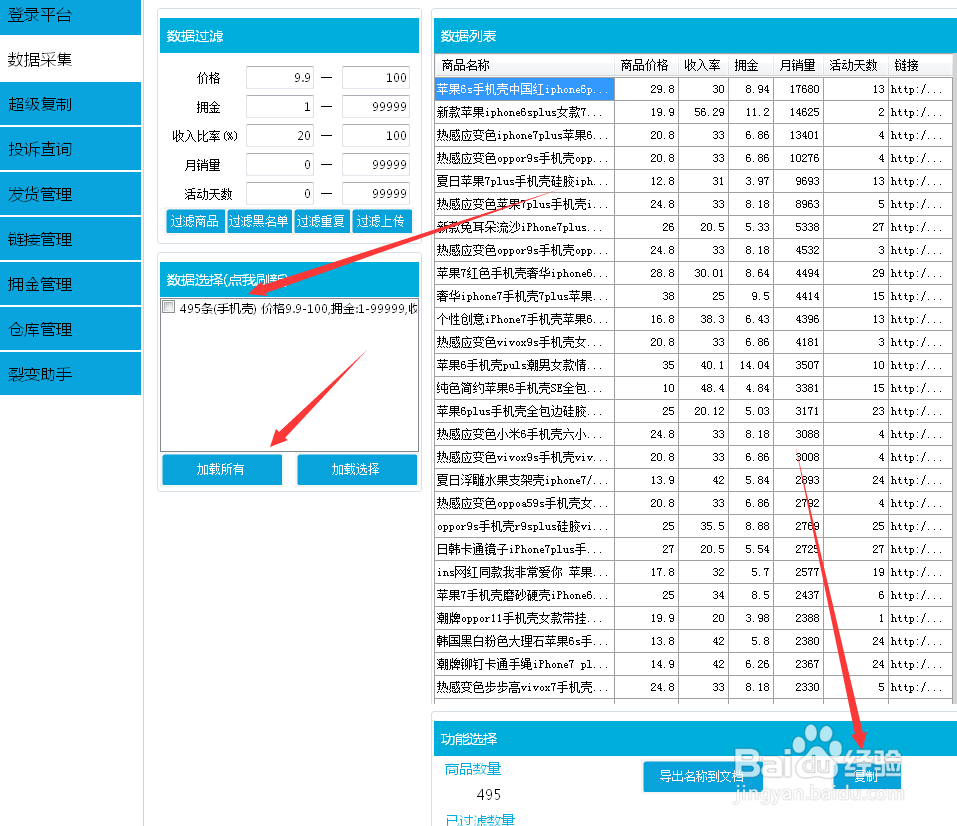957x826 pixels.
Task: Click the 商品数量 label
Action: coord(473,769)
